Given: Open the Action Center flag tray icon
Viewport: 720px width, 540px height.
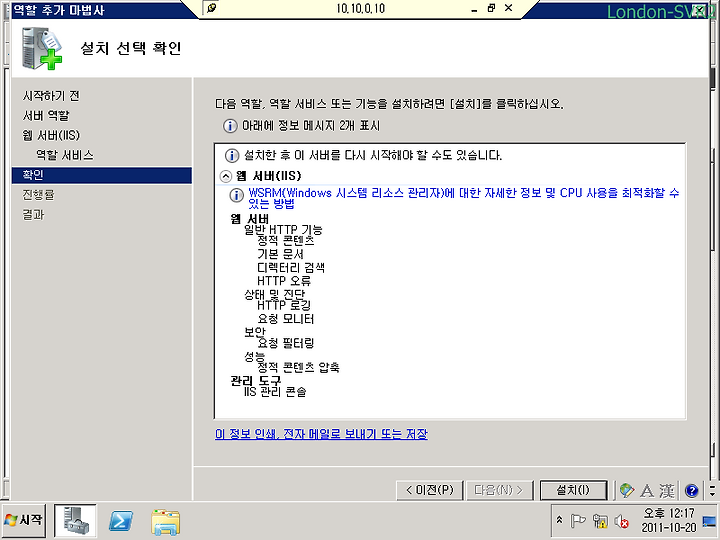Looking at the screenshot, I should 578,521.
